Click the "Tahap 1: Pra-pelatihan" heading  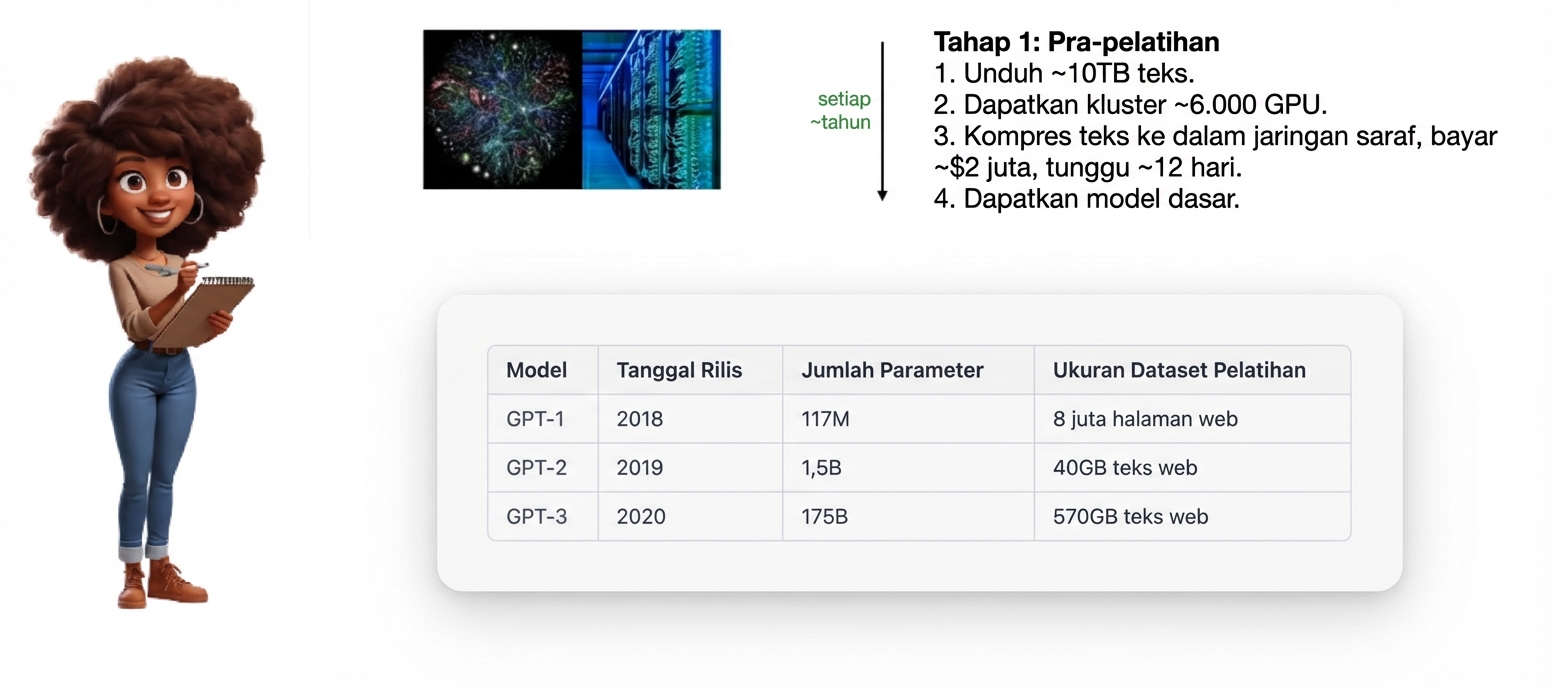[x=1076, y=42]
